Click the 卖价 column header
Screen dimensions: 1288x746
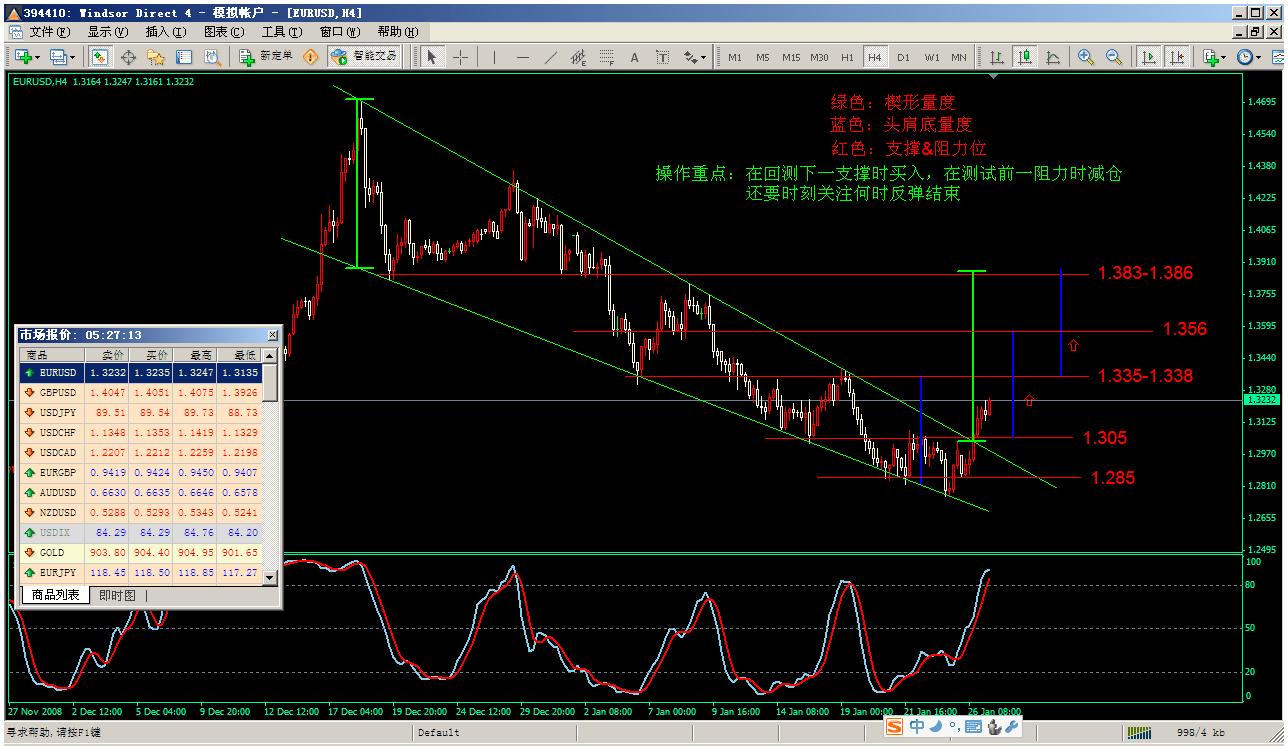[106, 355]
